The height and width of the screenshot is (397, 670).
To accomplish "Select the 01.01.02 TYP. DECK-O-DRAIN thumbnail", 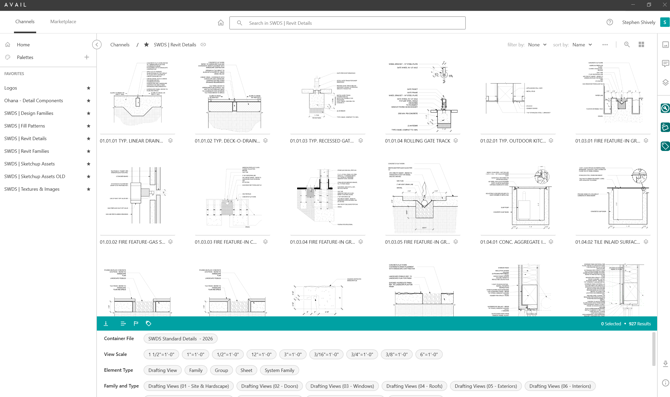I will [232, 97].
